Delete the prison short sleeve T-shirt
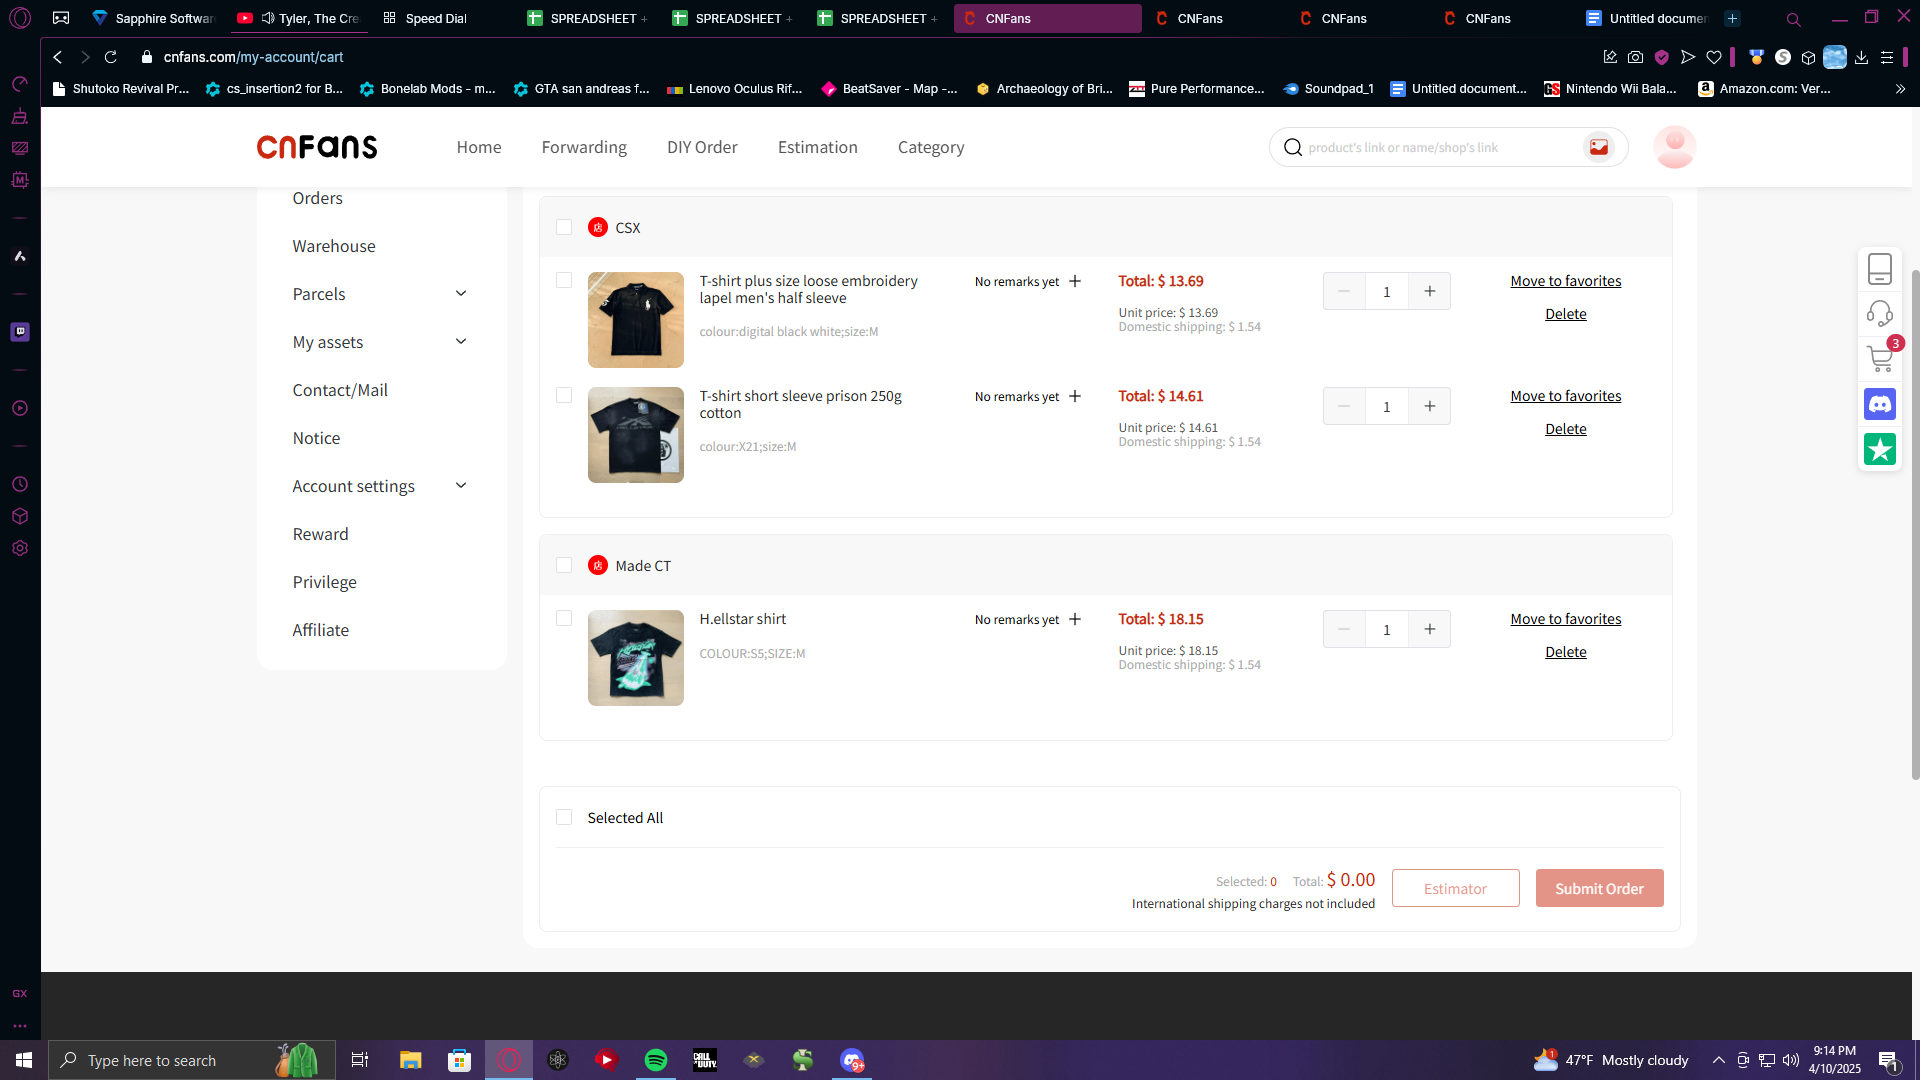The image size is (1920, 1080). pyautogui.click(x=1565, y=429)
